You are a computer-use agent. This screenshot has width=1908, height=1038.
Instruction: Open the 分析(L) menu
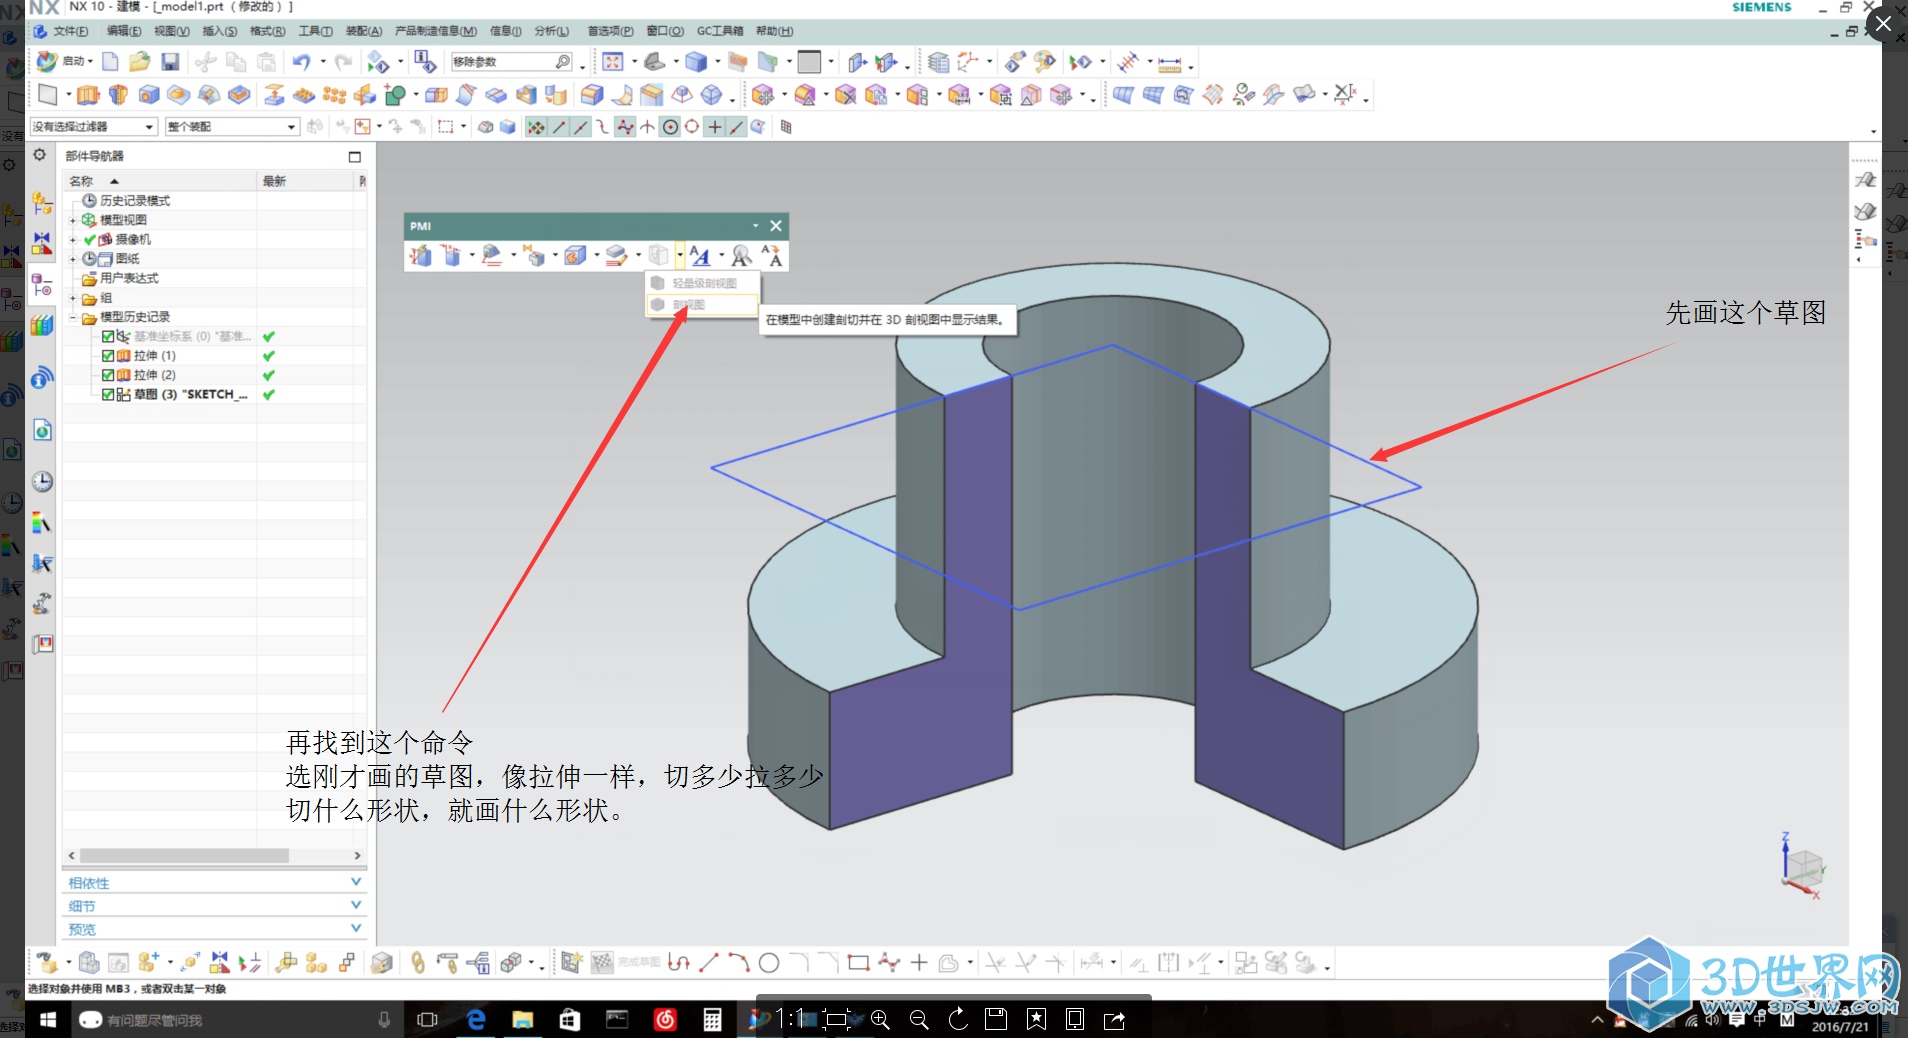click(551, 31)
